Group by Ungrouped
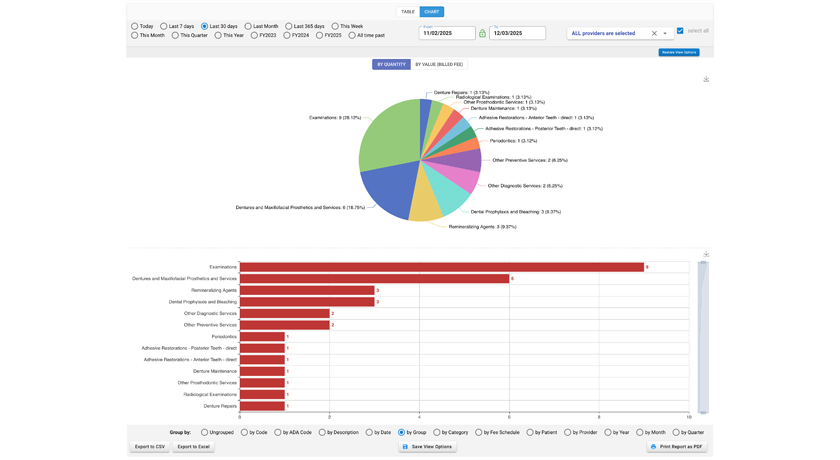840x460 pixels. coord(204,432)
